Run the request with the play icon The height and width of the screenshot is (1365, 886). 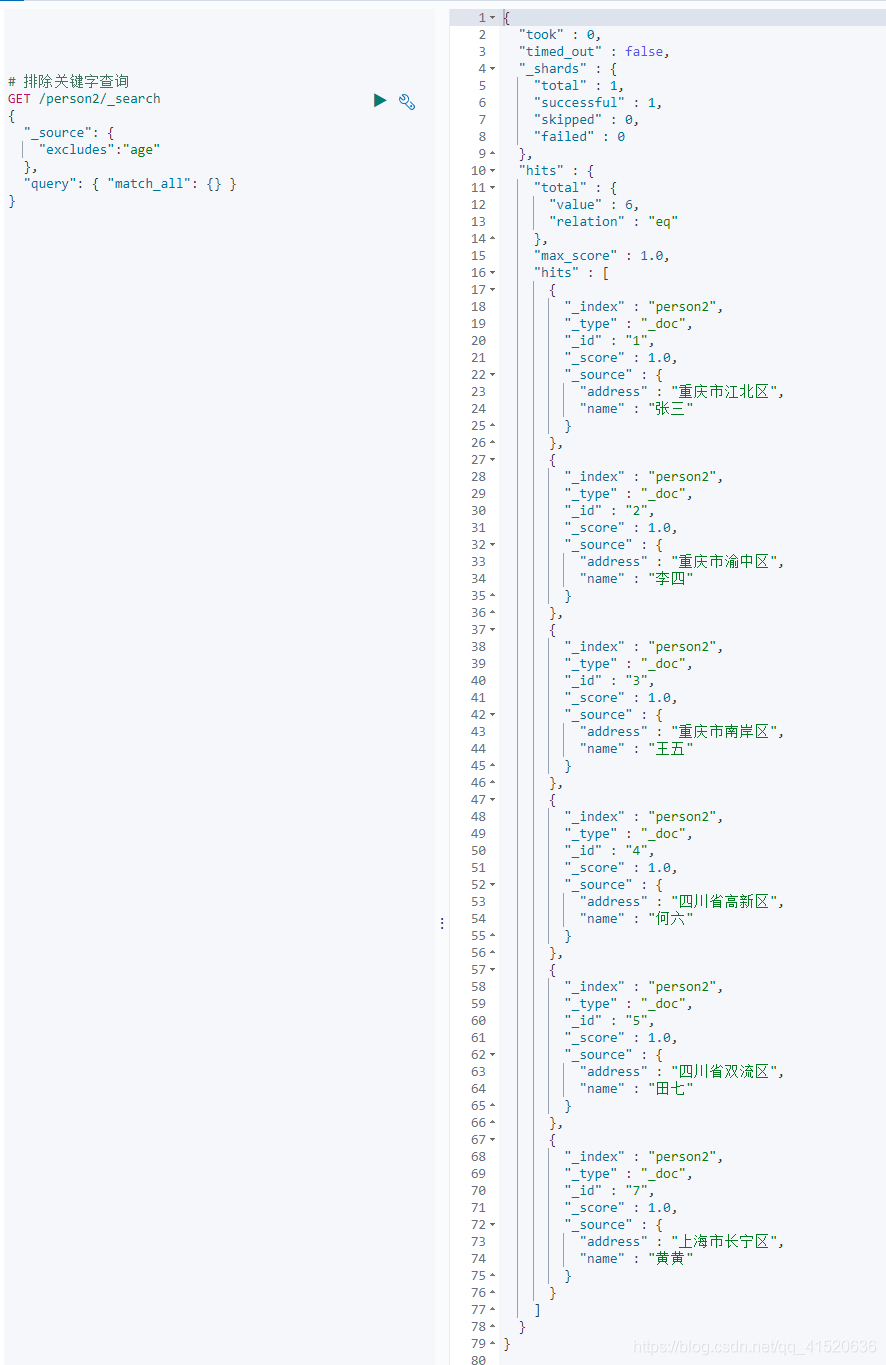click(380, 100)
